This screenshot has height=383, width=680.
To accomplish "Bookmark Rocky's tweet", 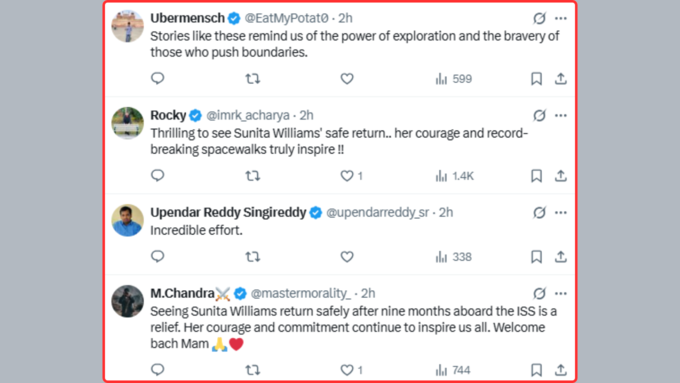I will 536,176.
